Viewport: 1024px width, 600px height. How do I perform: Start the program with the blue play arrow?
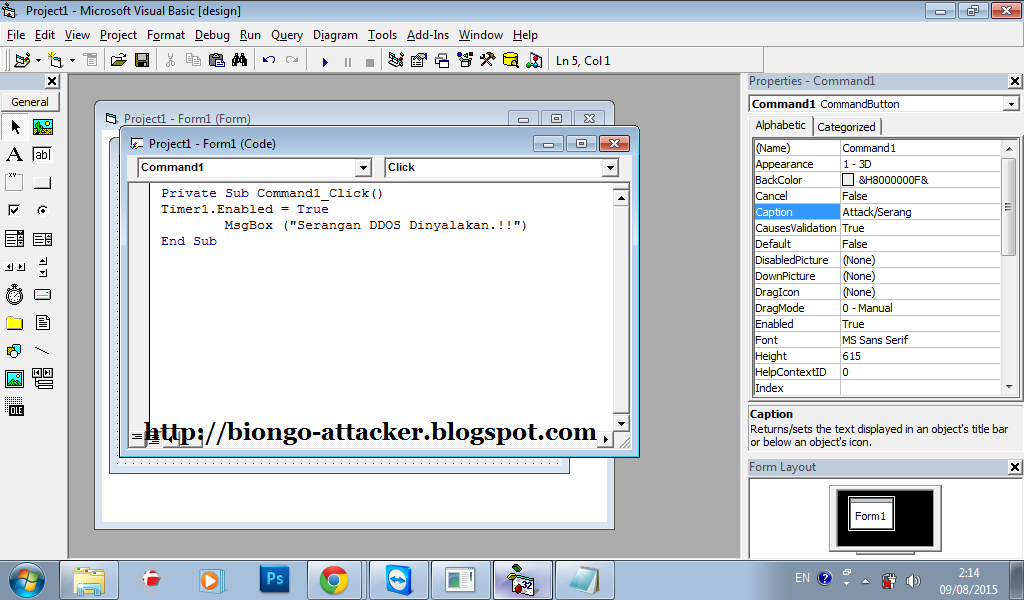(x=325, y=62)
